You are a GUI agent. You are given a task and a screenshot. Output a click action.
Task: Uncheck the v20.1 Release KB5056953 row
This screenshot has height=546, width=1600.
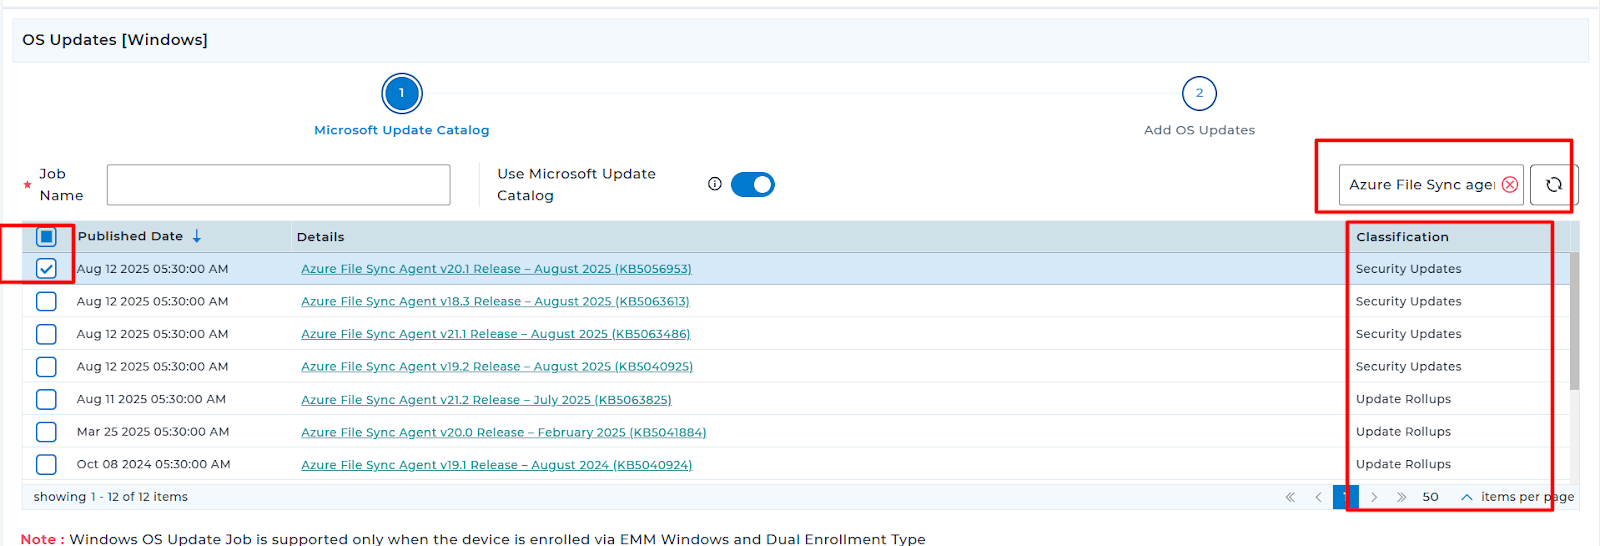[46, 269]
